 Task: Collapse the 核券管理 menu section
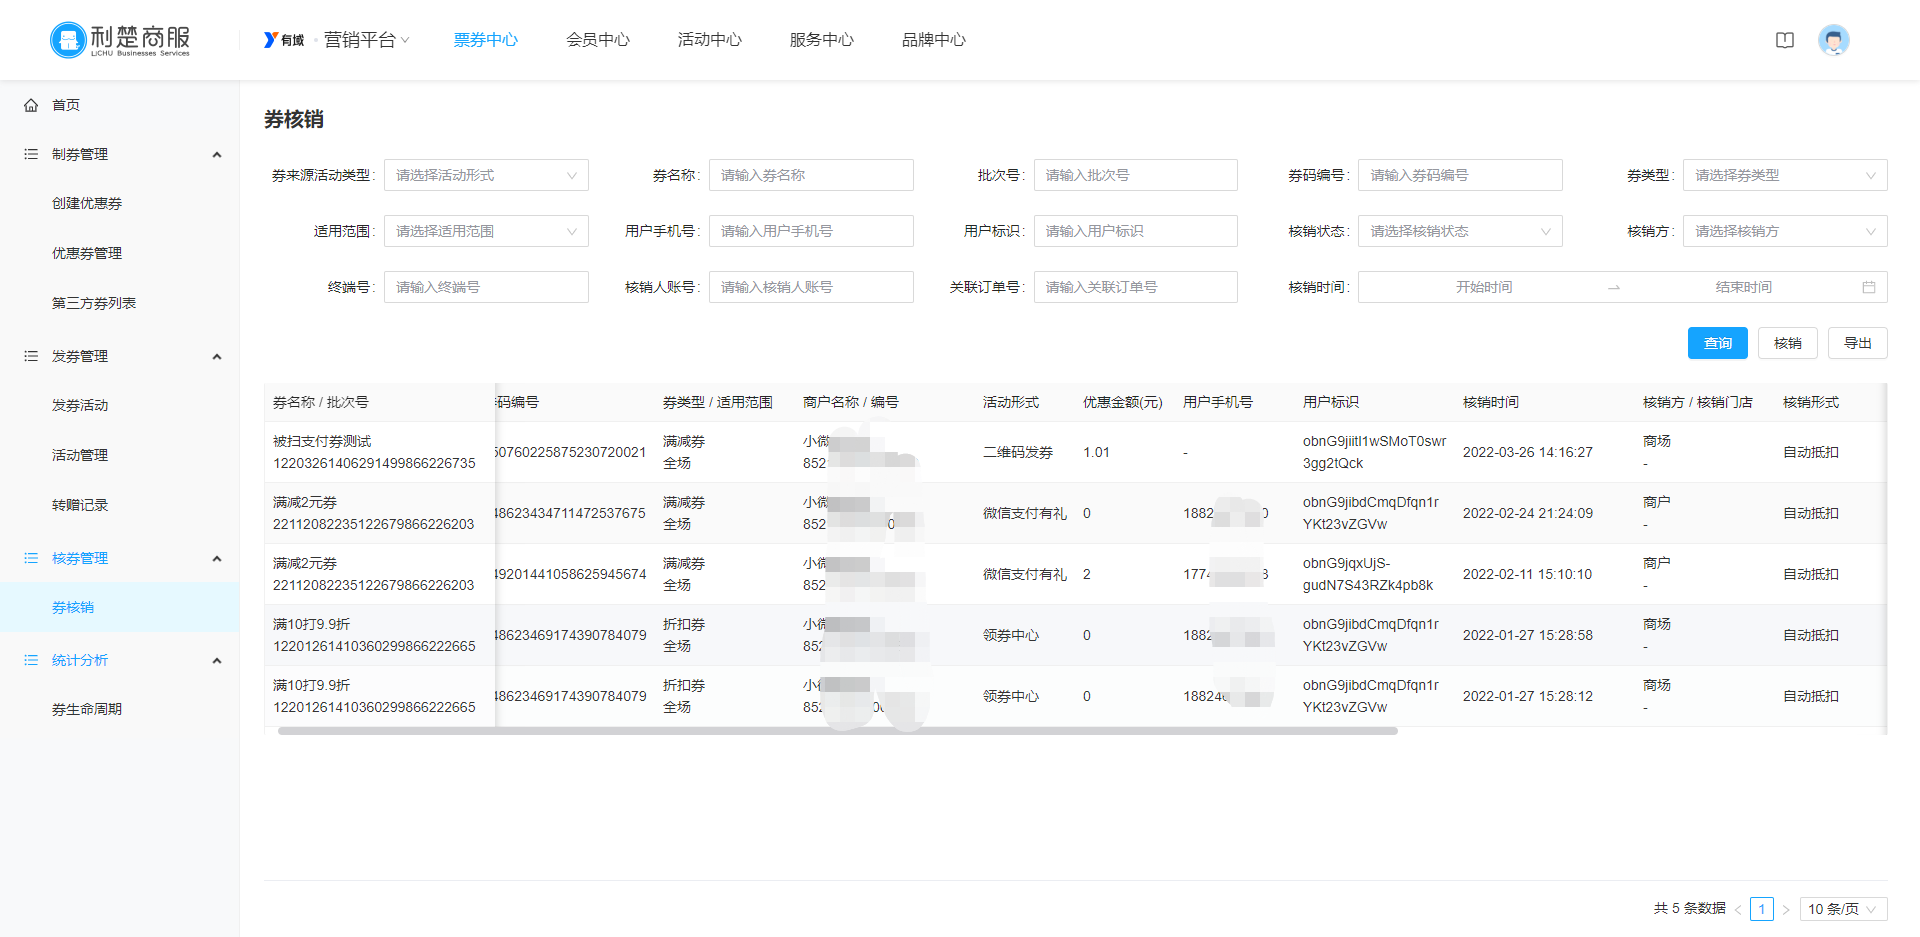point(217,558)
